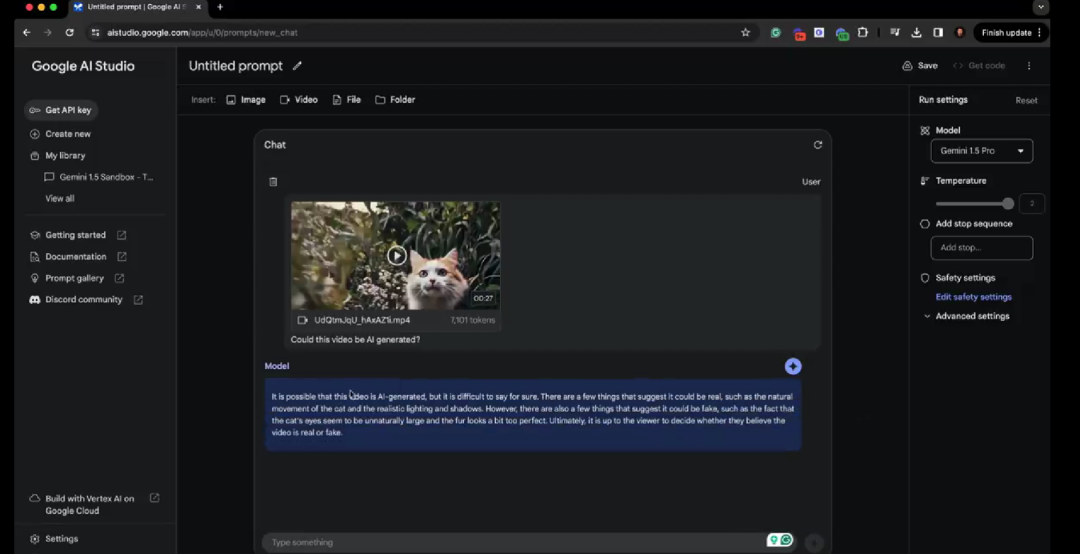Image resolution: width=1080 pixels, height=554 pixels.
Task: Click the browser forward arrow
Action: (48, 32)
